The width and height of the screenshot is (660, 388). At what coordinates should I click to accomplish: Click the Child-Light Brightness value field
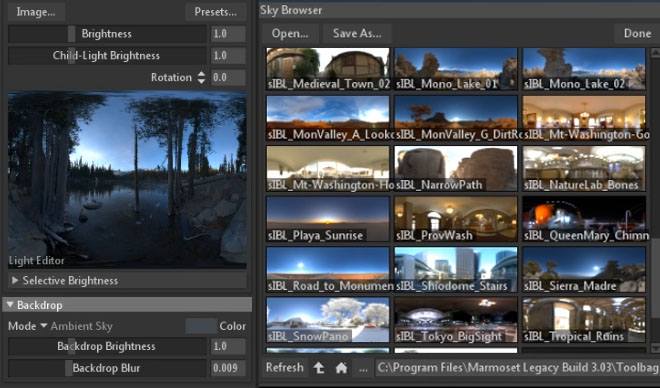click(x=228, y=56)
